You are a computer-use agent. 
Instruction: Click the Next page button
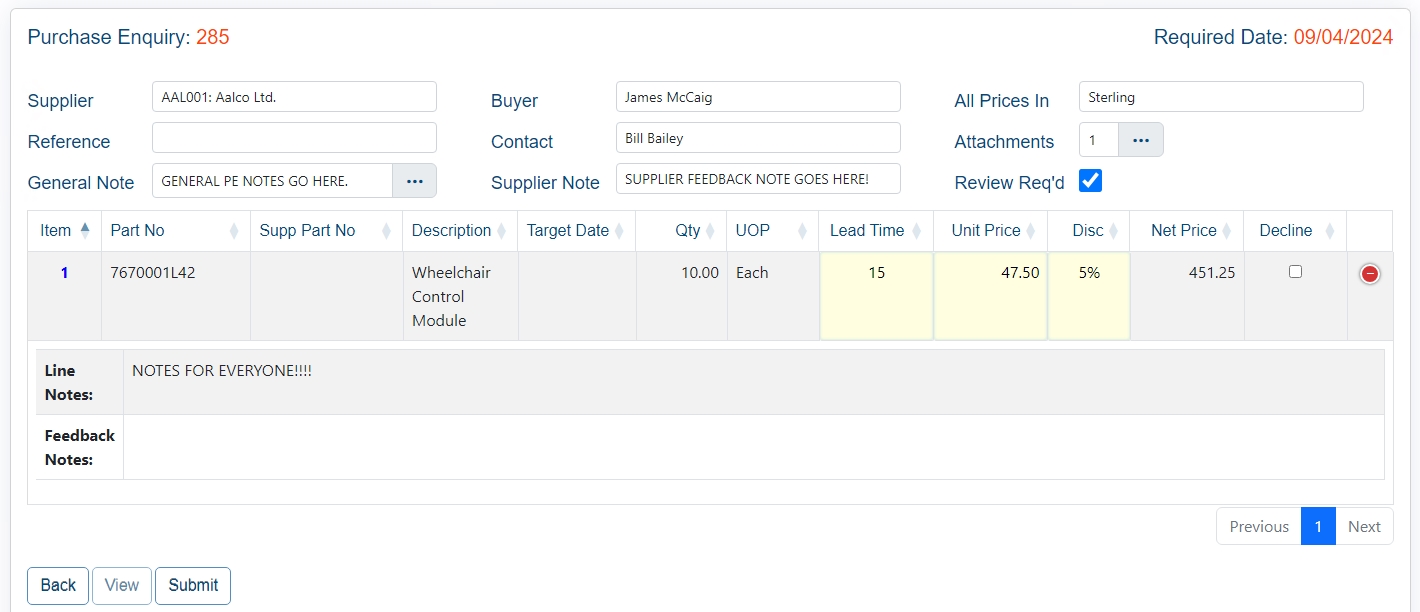pos(1363,526)
